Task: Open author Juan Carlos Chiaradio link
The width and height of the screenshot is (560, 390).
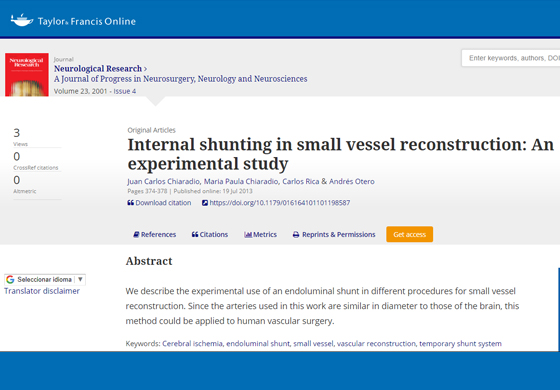Action: pyautogui.click(x=164, y=181)
